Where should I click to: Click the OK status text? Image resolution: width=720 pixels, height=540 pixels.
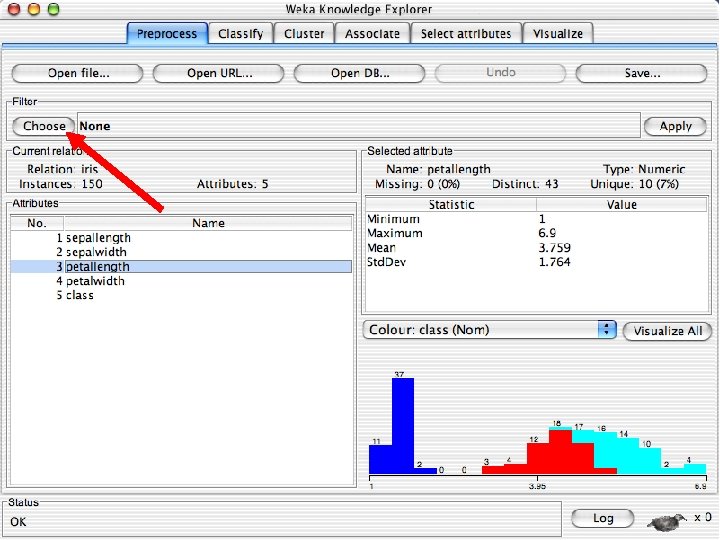coord(18,522)
